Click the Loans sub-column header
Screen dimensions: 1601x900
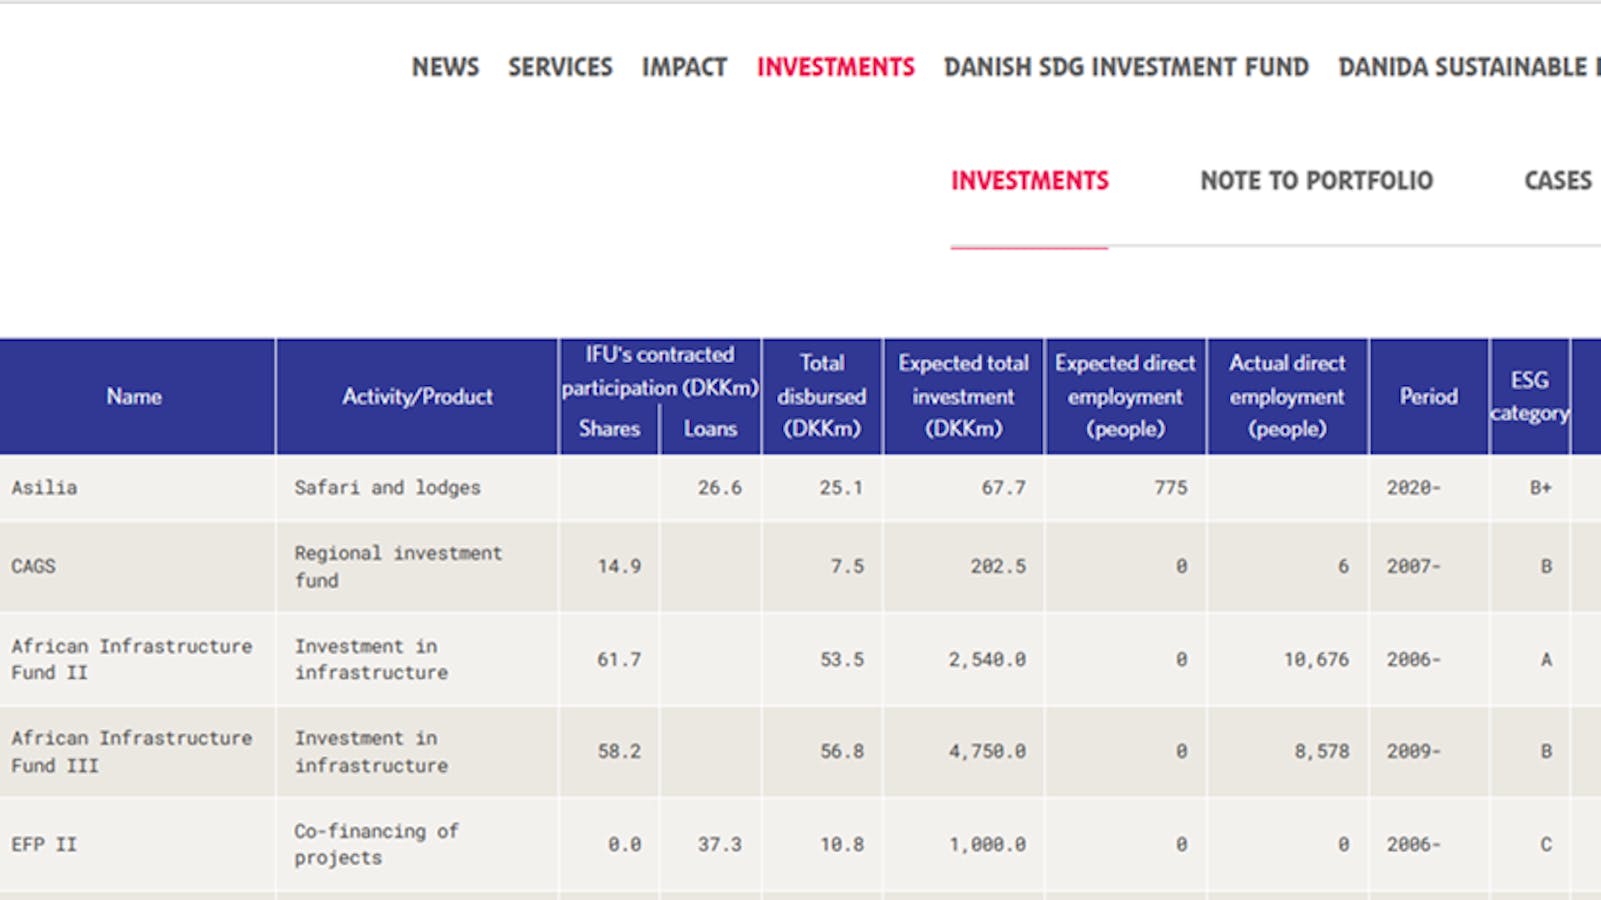(710, 429)
